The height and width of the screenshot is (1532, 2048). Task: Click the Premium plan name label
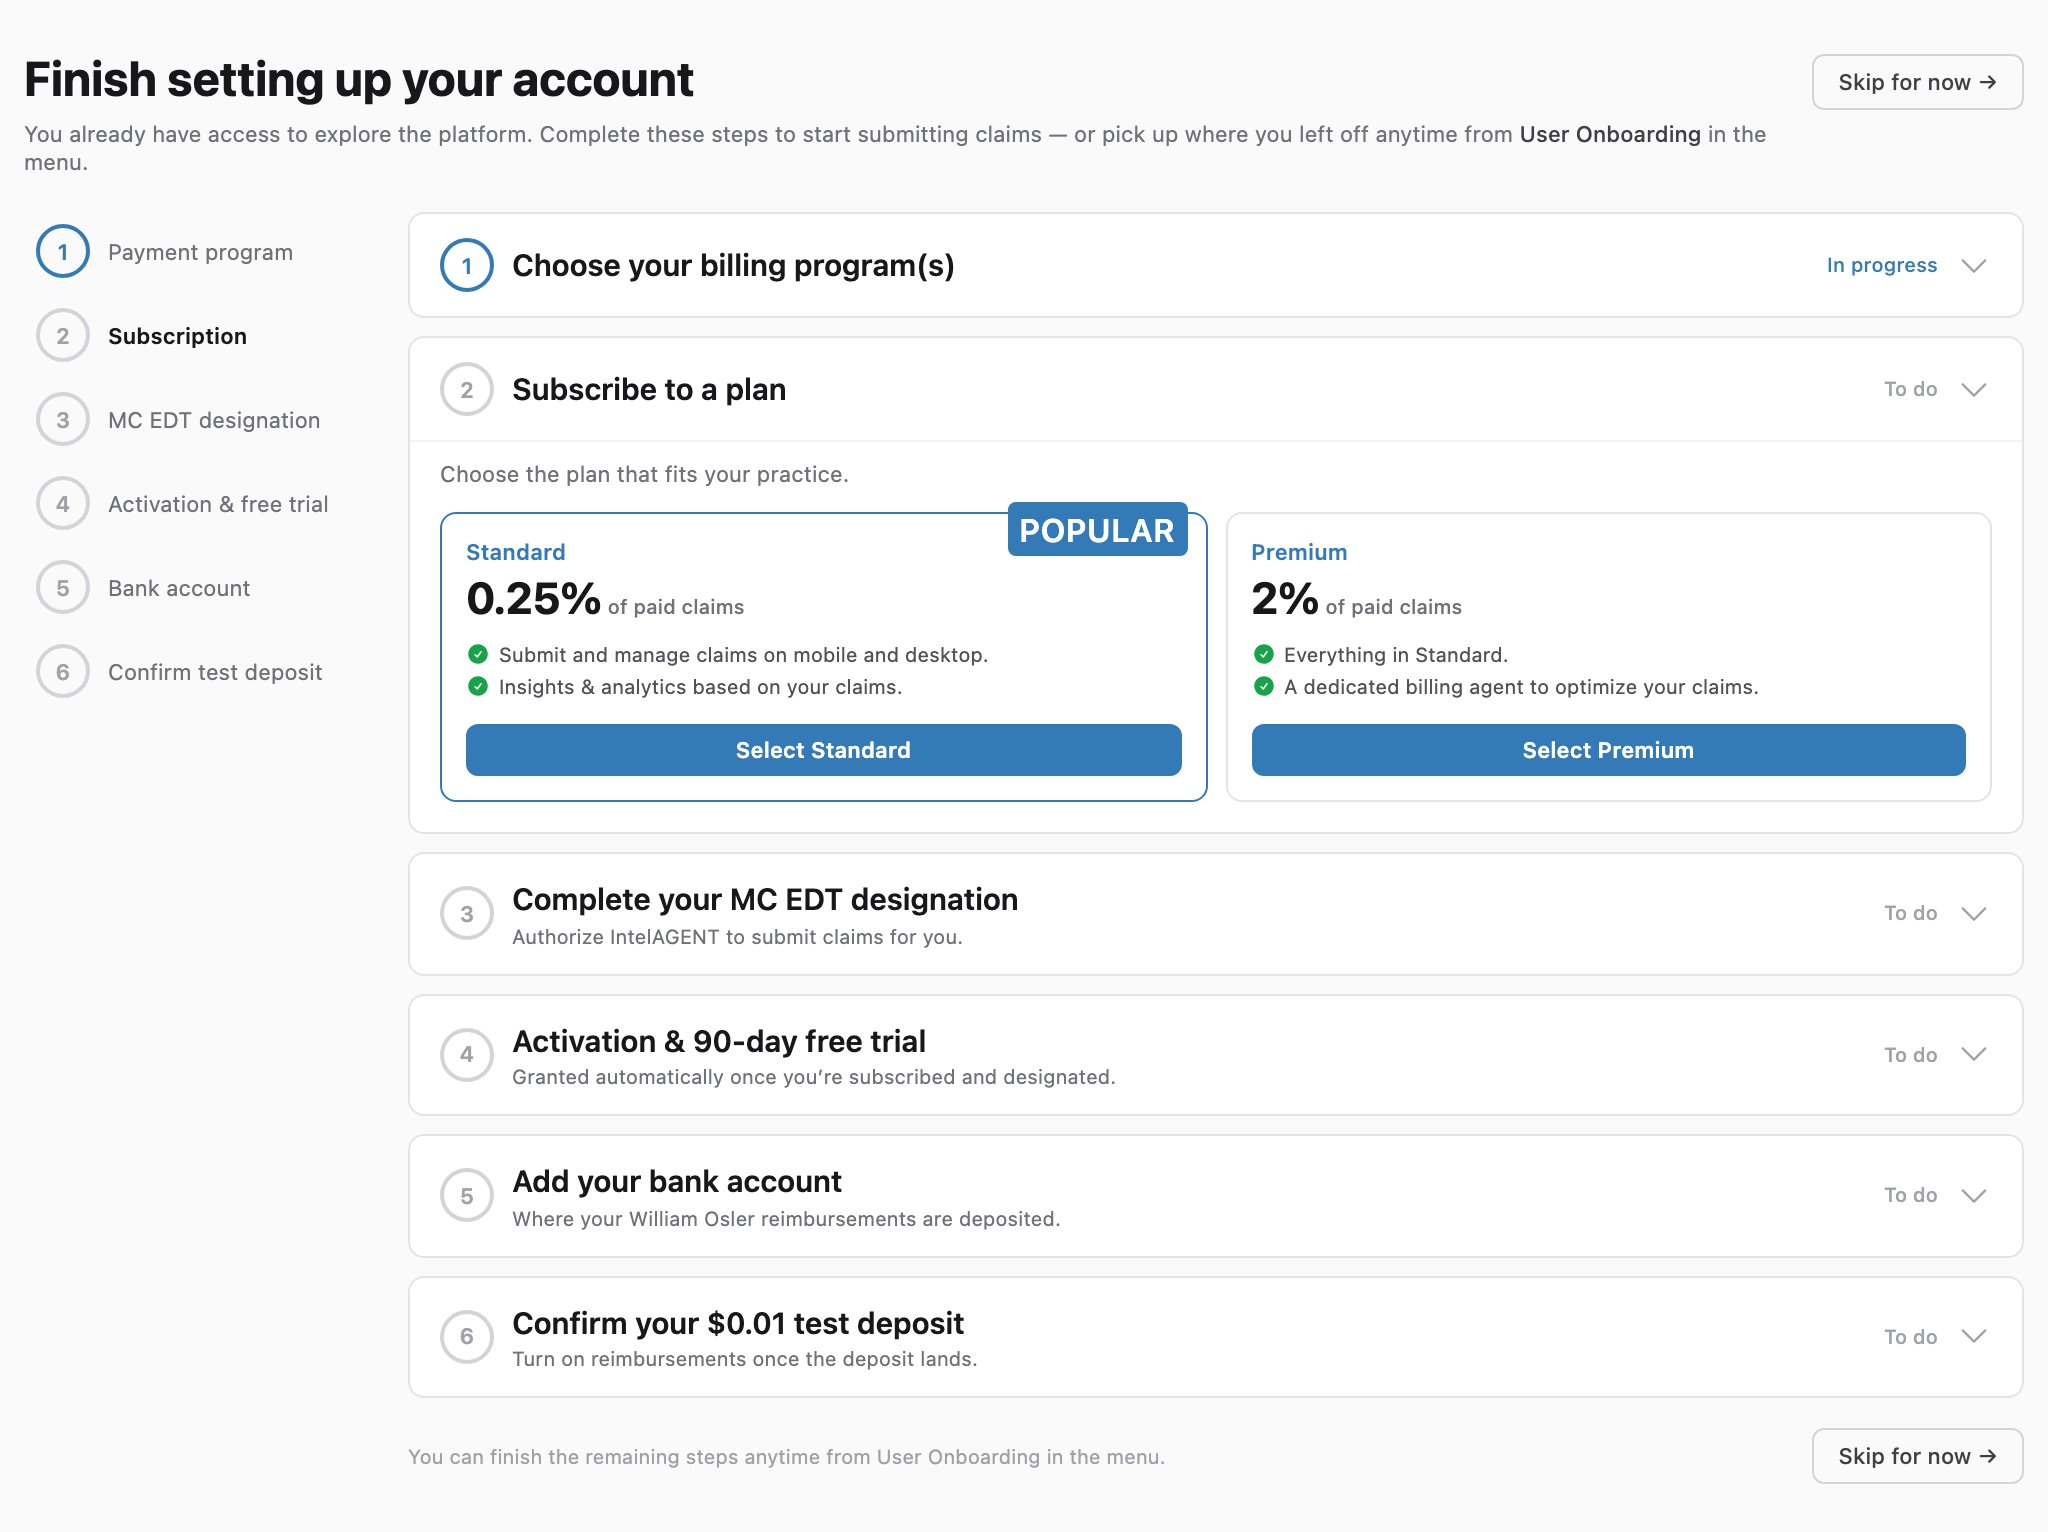coord(1299,552)
